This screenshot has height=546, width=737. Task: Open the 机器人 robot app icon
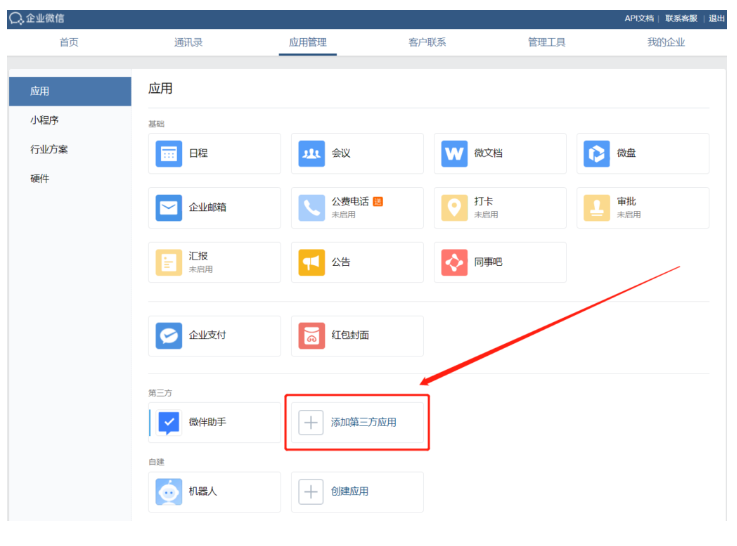(x=169, y=492)
